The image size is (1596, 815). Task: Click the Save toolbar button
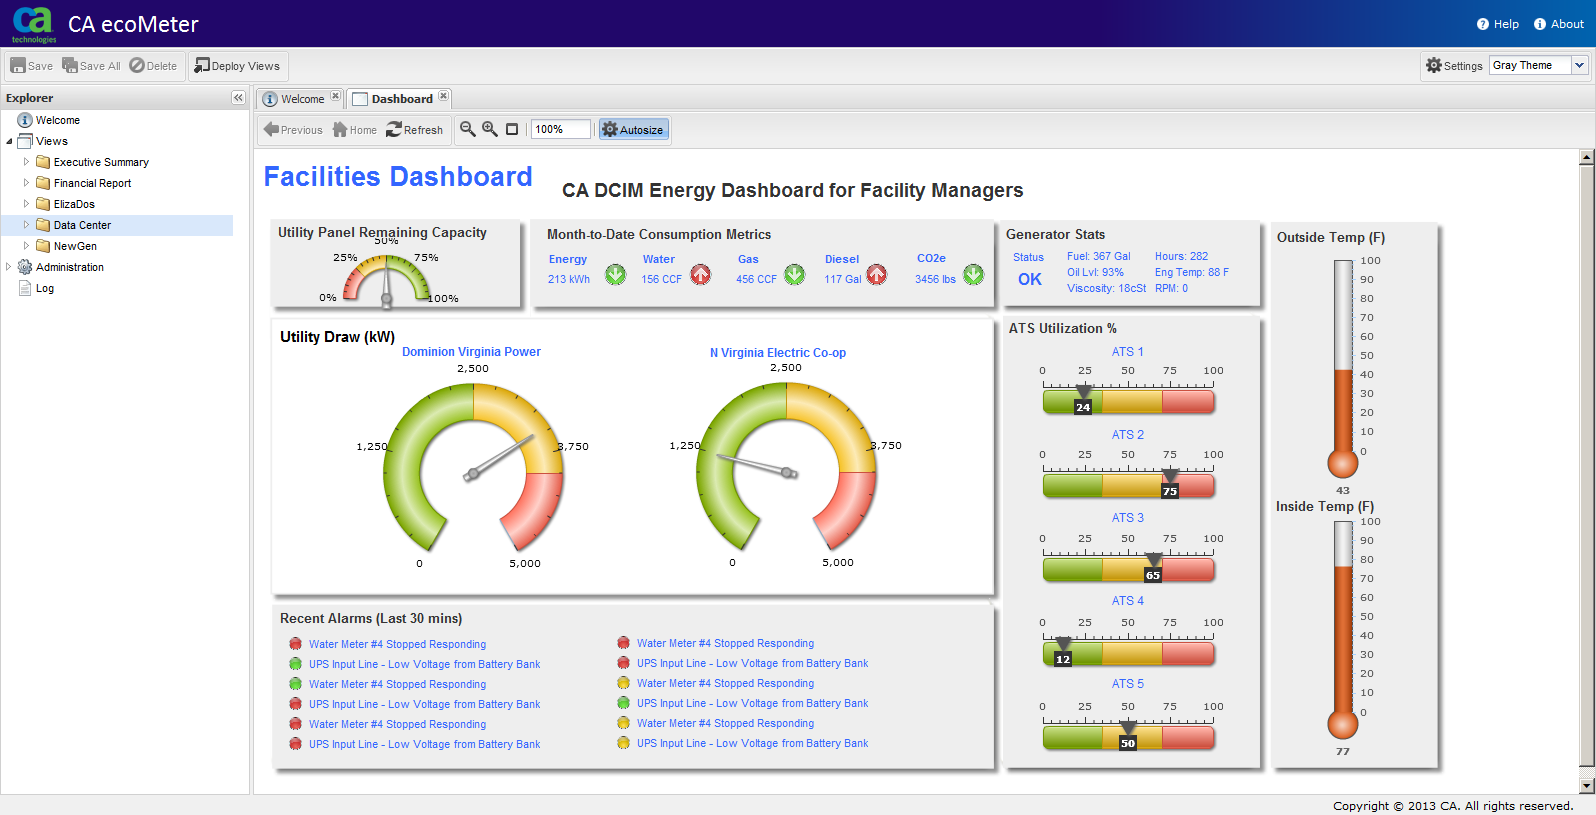[x=31, y=66]
